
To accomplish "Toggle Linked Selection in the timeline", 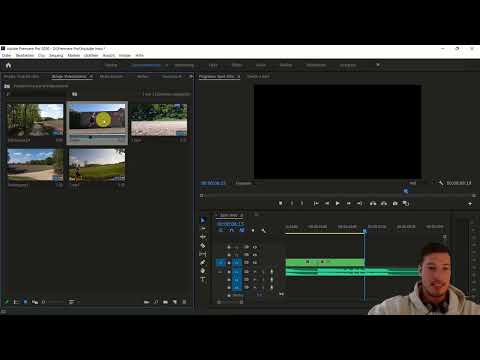I will pyautogui.click(x=242, y=230).
